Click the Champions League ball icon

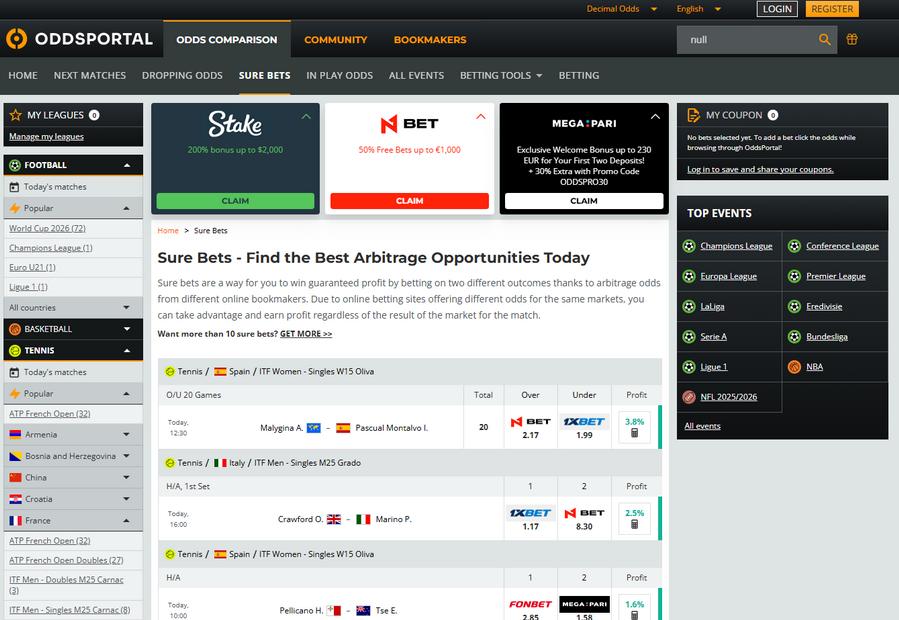689,246
